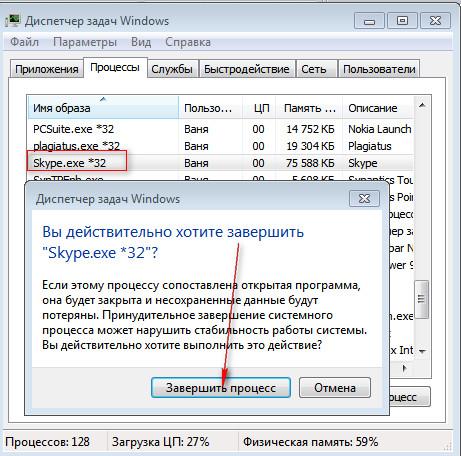This screenshot has width=461, height=456.
Task: Minimize the Task Manager window
Action: click(369, 21)
